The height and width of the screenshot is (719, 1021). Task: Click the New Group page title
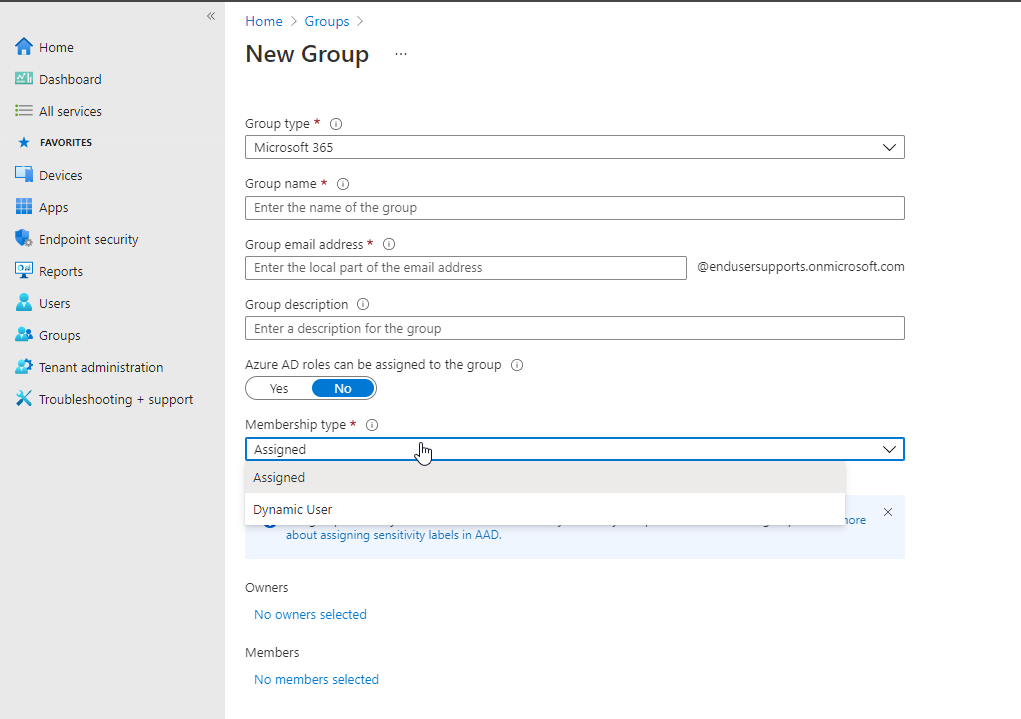[x=307, y=54]
